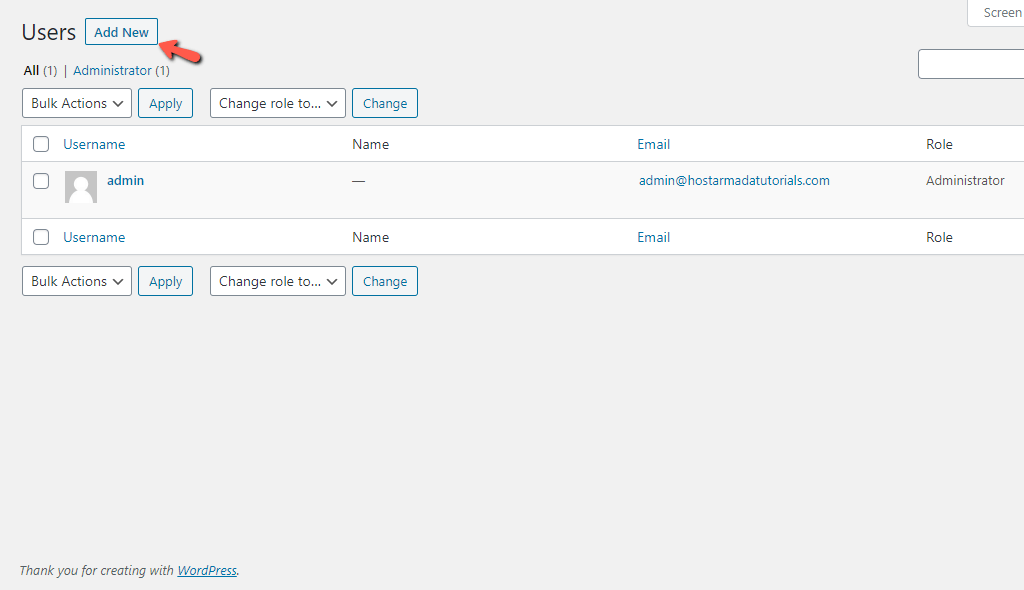The height and width of the screenshot is (590, 1024).
Task: Open the bottom Bulk Actions dropdown
Action: click(x=77, y=281)
